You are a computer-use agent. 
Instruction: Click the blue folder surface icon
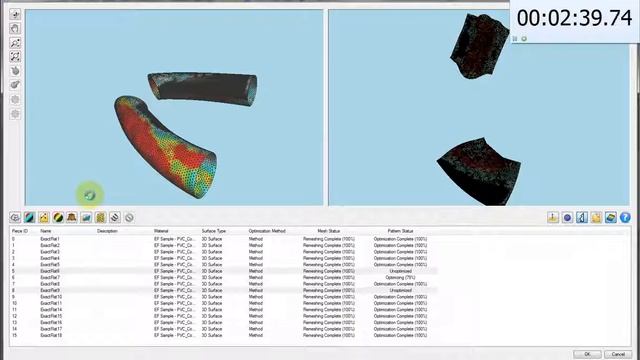pyautogui.click(x=86, y=218)
